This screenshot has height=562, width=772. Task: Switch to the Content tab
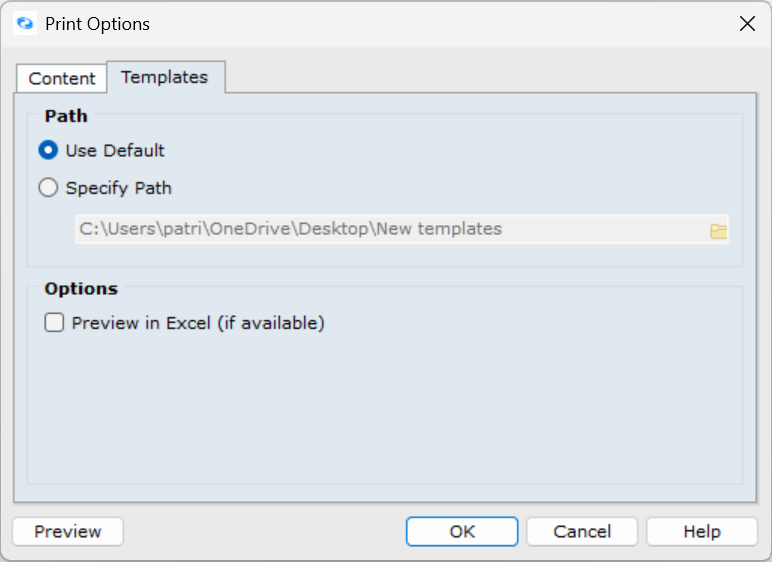(x=62, y=78)
